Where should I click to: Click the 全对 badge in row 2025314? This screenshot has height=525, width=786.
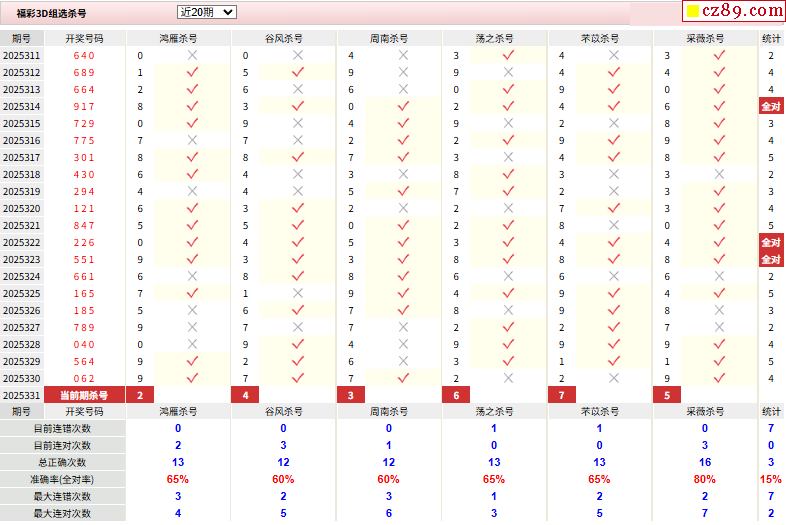(x=771, y=107)
